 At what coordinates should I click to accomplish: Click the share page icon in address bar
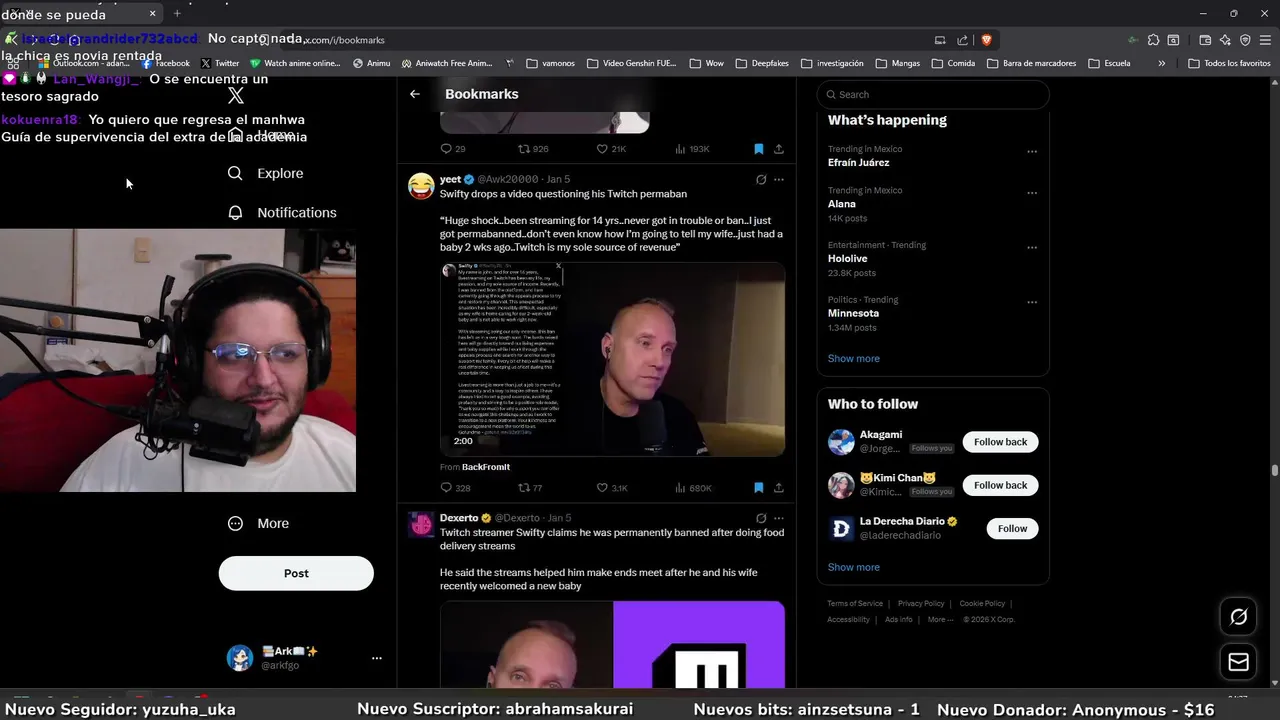coord(962,40)
